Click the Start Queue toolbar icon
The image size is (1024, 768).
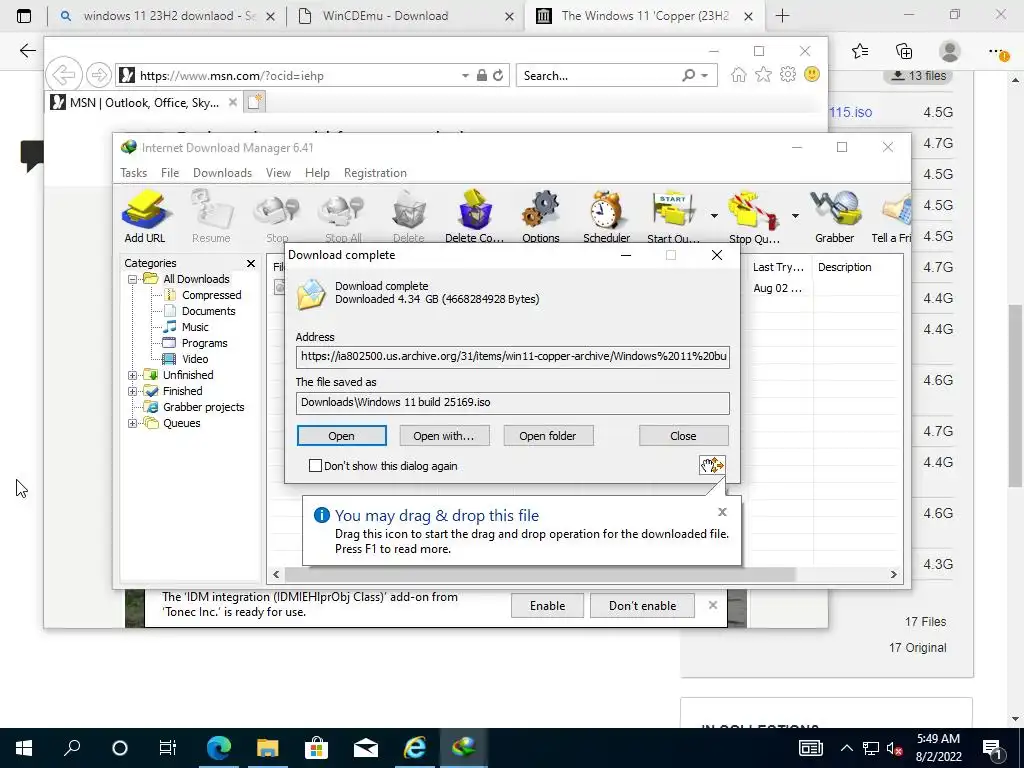[x=673, y=217]
